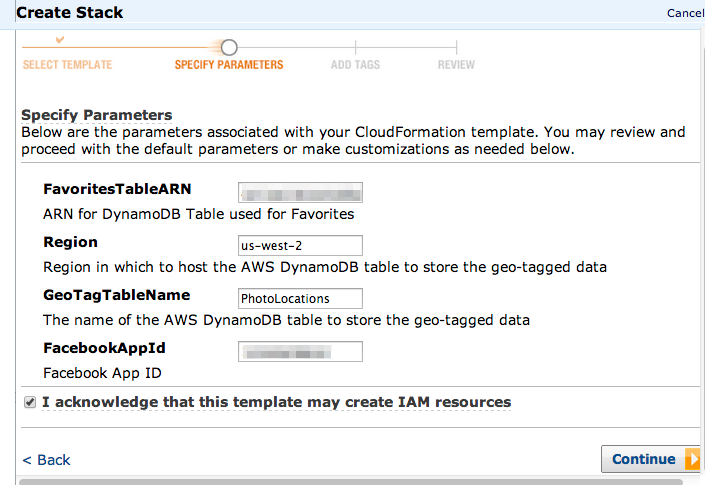Click 'The name of the AWS DynamoDB table' description
The width and height of the screenshot is (705, 485).
coord(286,320)
